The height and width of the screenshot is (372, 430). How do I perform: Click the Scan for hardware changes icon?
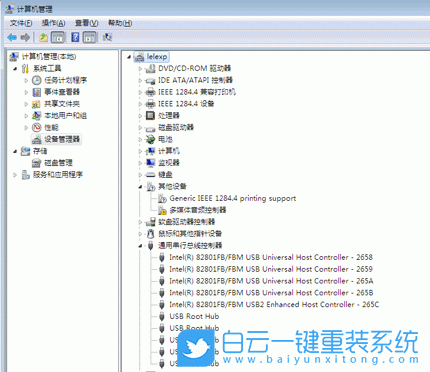point(107,37)
